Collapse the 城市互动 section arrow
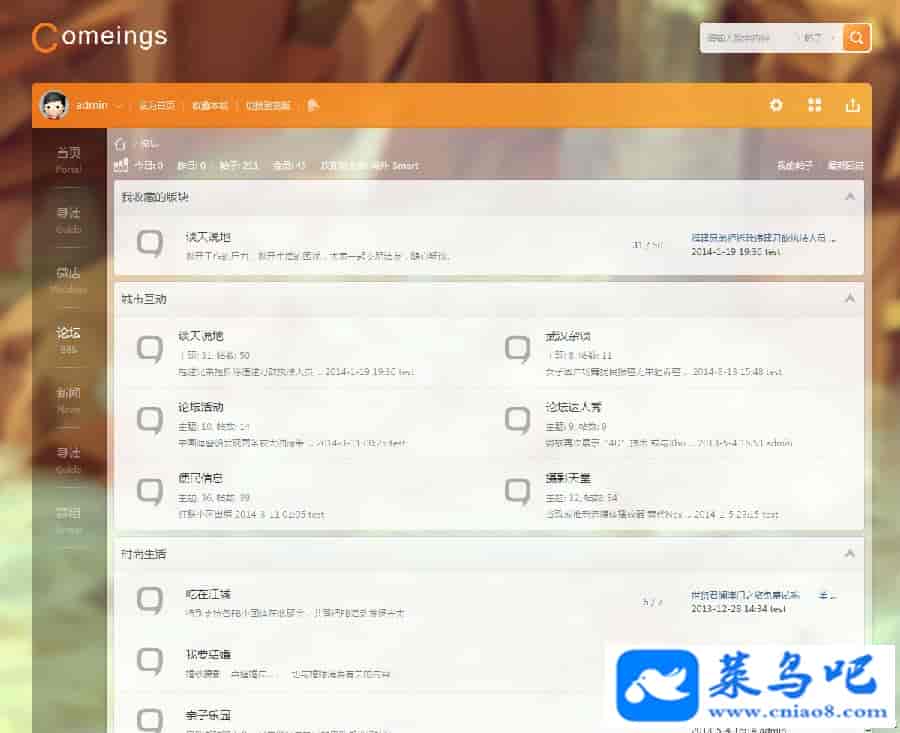This screenshot has height=733, width=900. coord(849,298)
